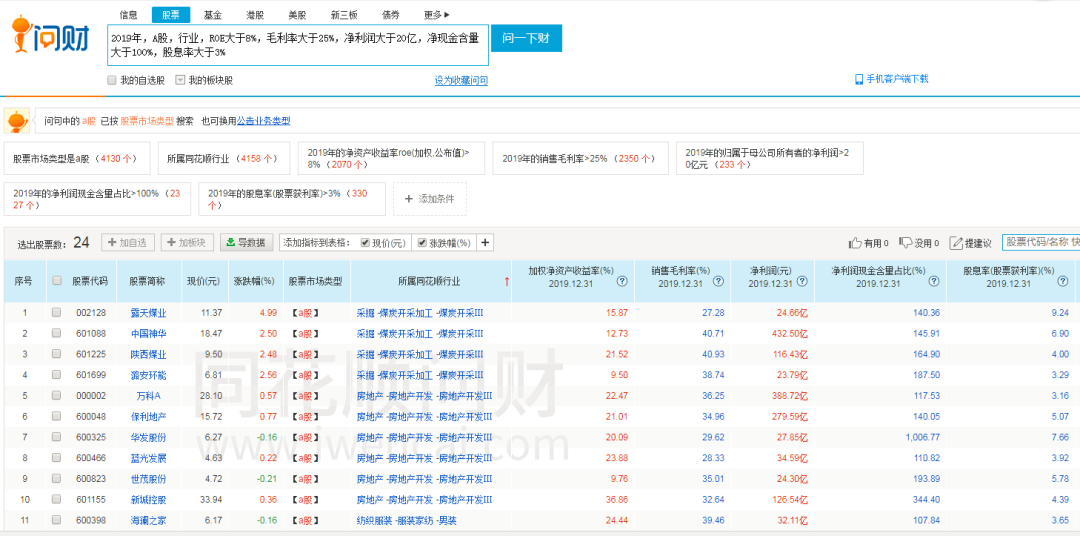This screenshot has width=1080, height=536.
Task: Check the row checkbox for 海澜之家
Action: [56, 520]
